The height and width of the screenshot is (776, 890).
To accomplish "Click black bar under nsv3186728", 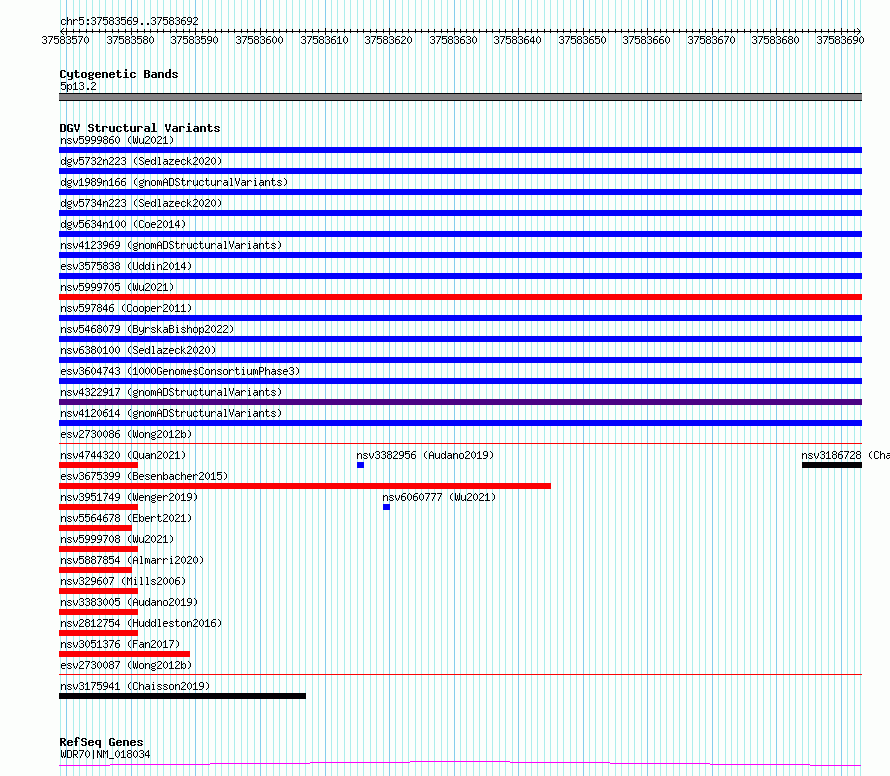I will pos(832,465).
